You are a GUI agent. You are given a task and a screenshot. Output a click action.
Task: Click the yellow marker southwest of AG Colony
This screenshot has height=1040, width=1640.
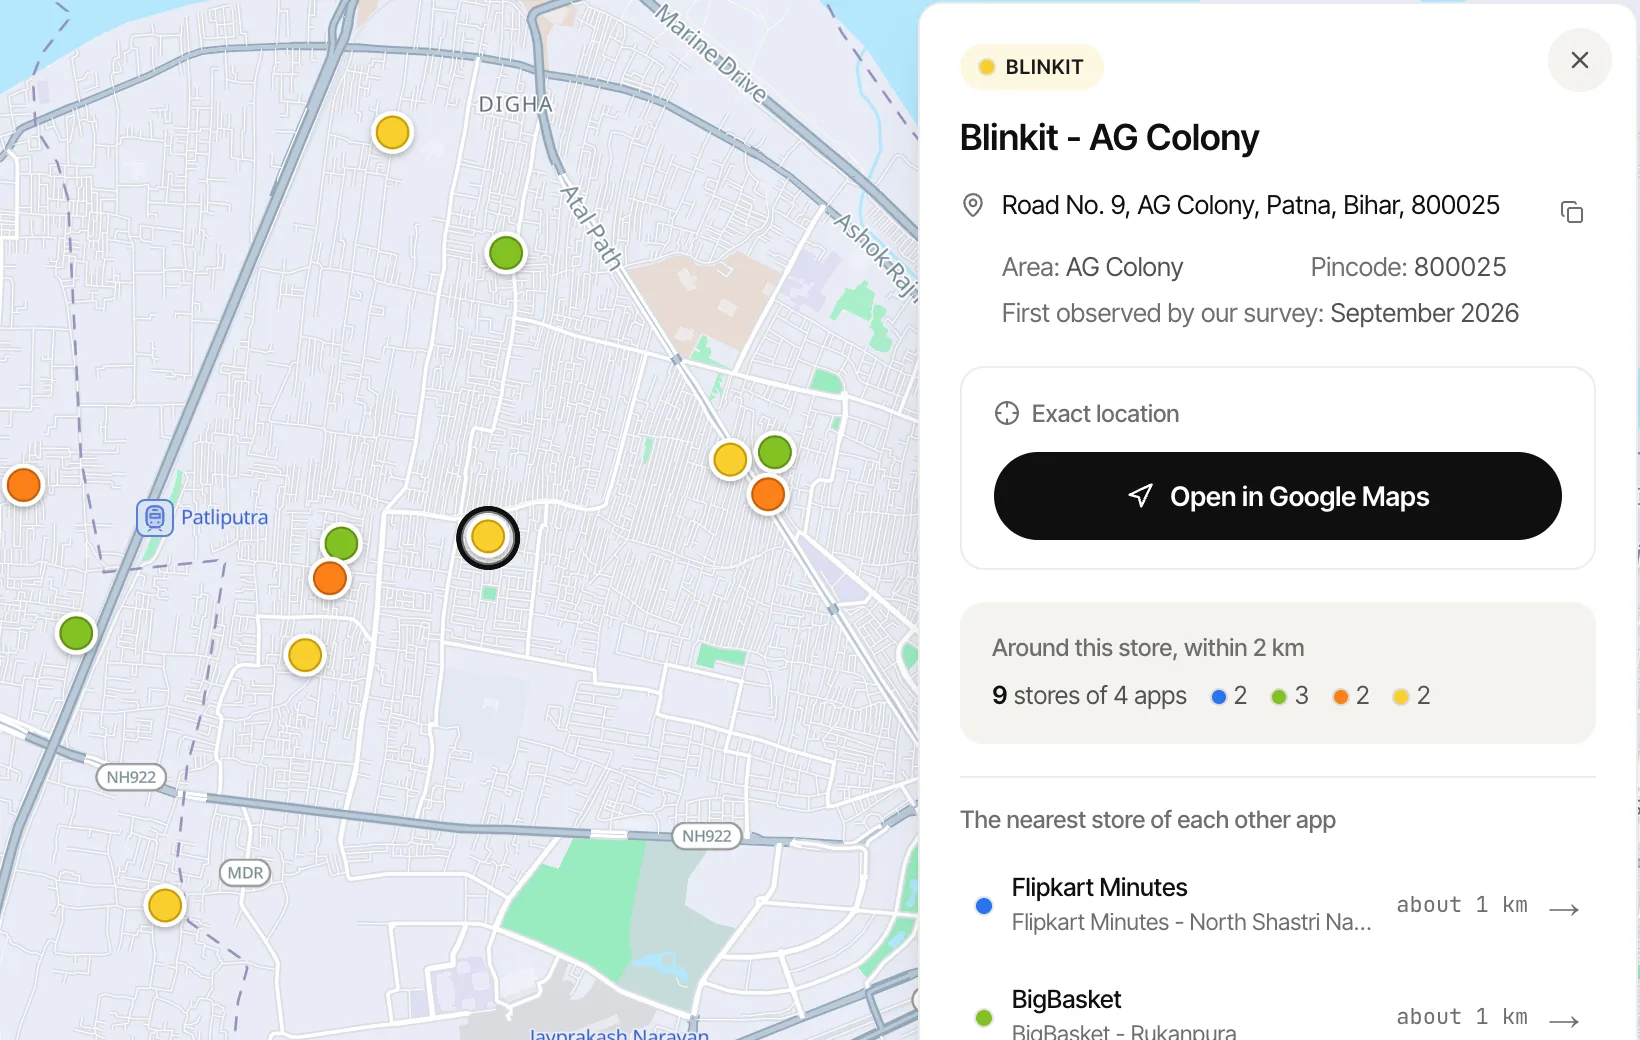coord(305,655)
